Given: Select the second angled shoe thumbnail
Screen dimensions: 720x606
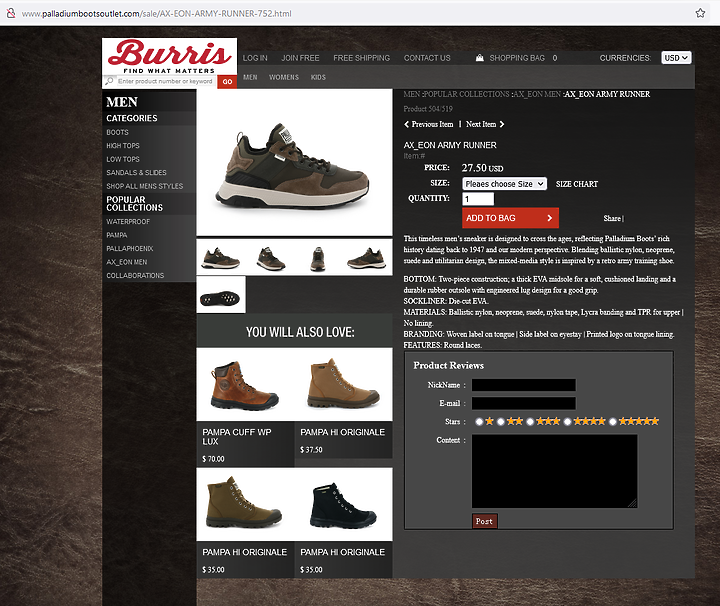Looking at the screenshot, I should (270, 258).
